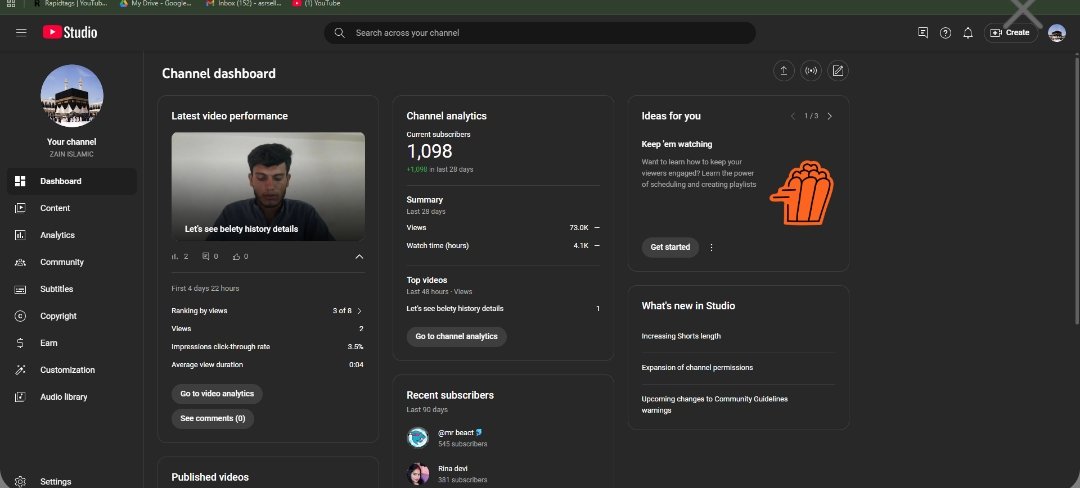Open Content in sidebar
Image resolution: width=1080 pixels, height=488 pixels.
72,208
